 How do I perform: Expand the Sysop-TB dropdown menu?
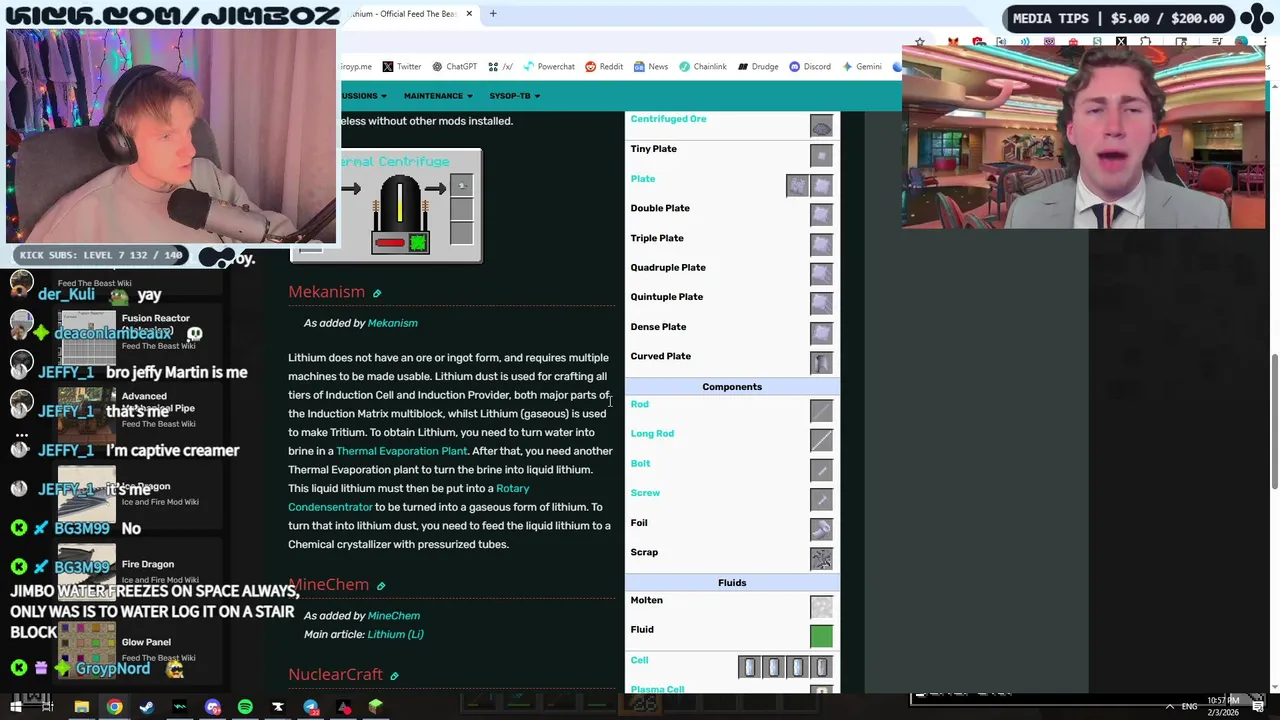(x=515, y=96)
